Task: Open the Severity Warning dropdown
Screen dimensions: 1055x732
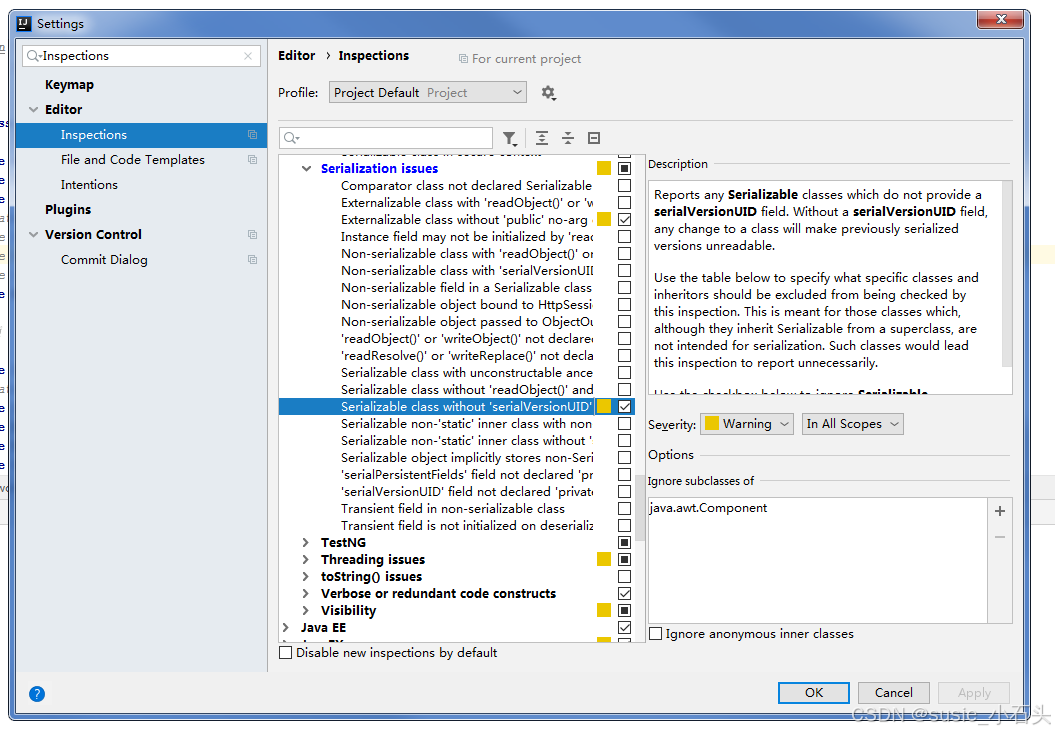Action: click(x=746, y=423)
